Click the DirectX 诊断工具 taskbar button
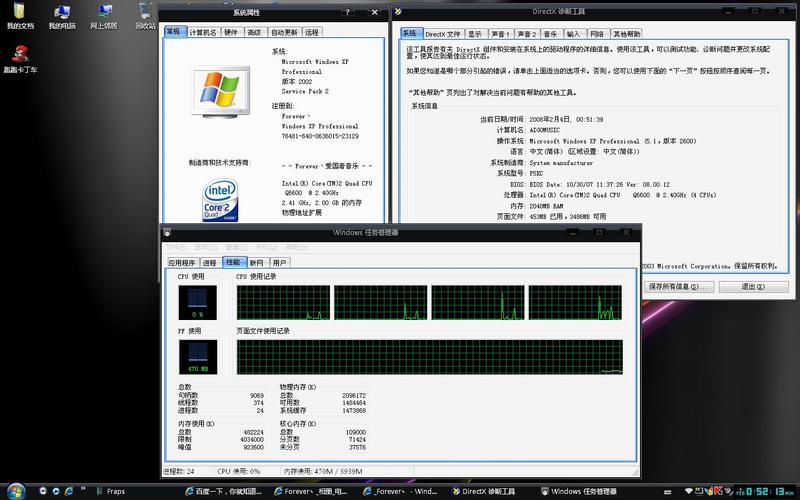 coord(490,492)
